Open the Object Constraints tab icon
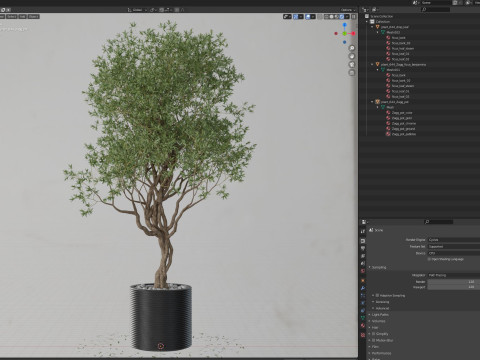This screenshot has width=480, height=360. [x=363, y=310]
